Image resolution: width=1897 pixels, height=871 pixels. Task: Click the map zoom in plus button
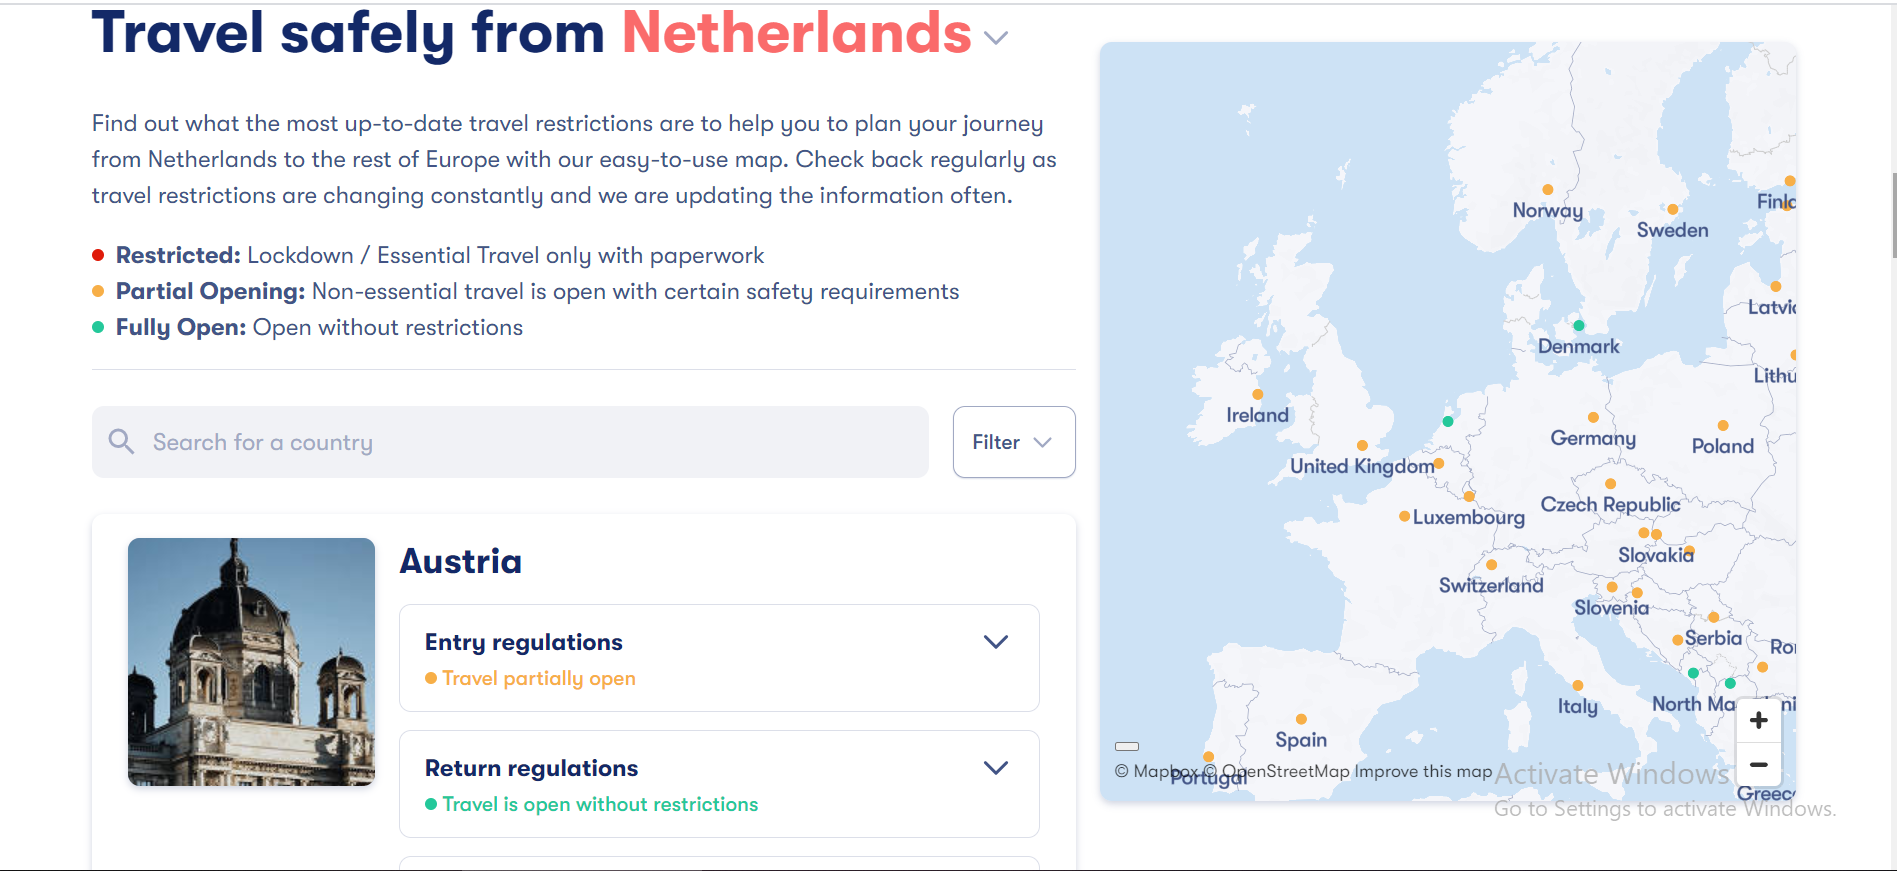coord(1759,720)
